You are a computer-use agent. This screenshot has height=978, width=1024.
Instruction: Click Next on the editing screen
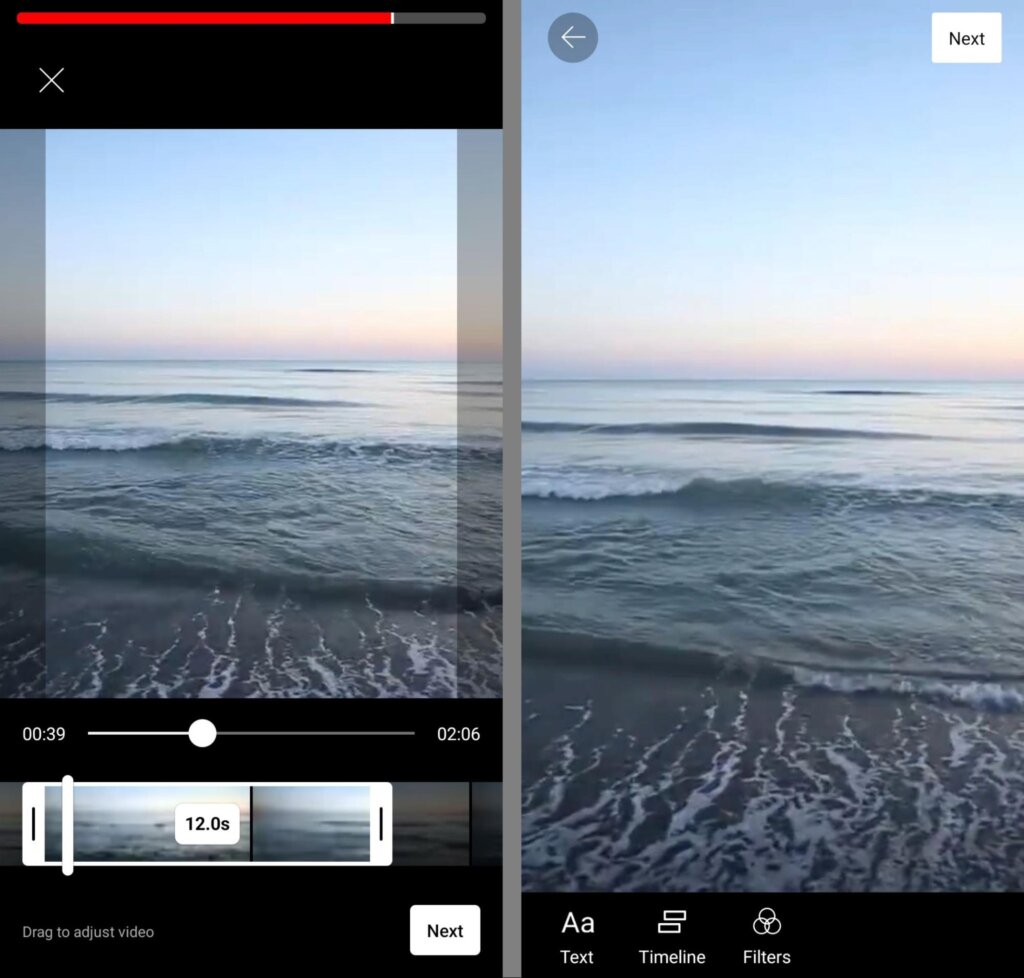coord(965,38)
